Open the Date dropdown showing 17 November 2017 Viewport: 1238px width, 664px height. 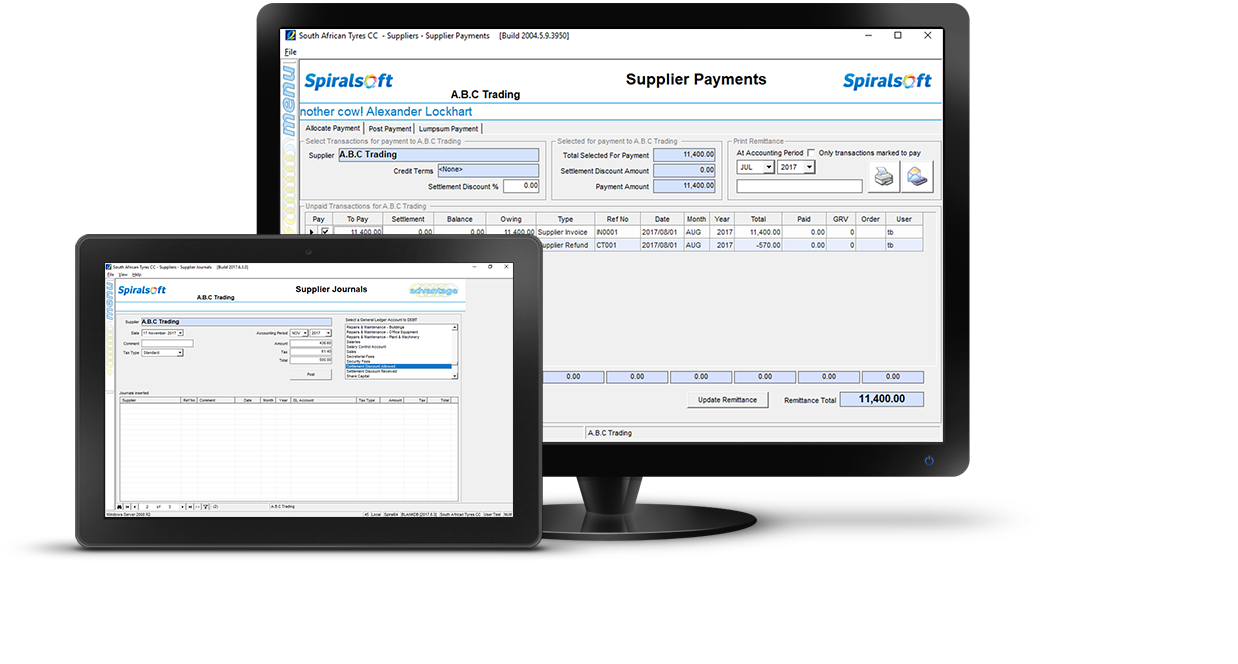pos(180,333)
